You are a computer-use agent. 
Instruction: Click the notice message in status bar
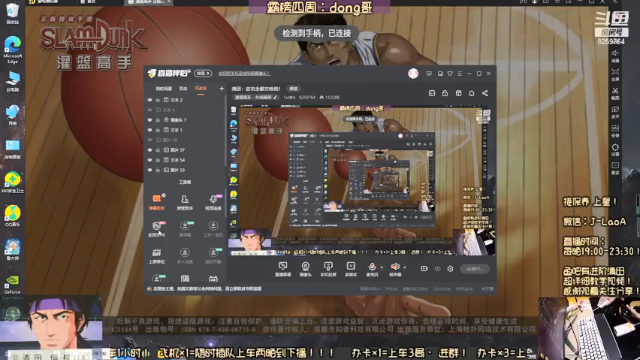[x=207, y=289]
